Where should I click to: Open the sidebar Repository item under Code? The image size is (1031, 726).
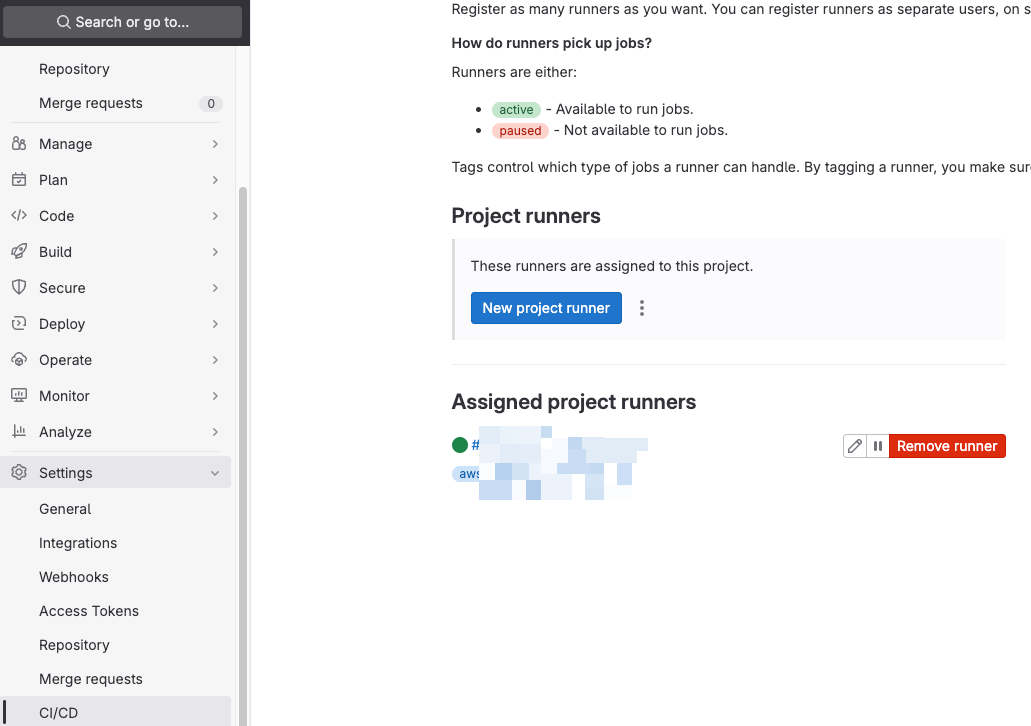[74, 69]
